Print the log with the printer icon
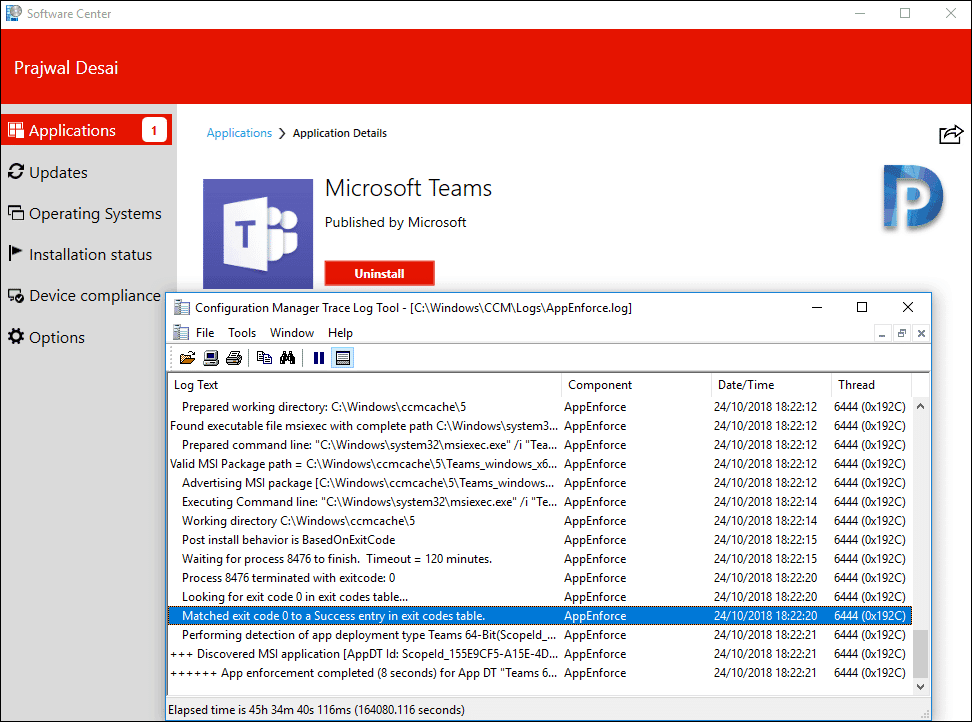The height and width of the screenshot is (722, 972). 234,358
